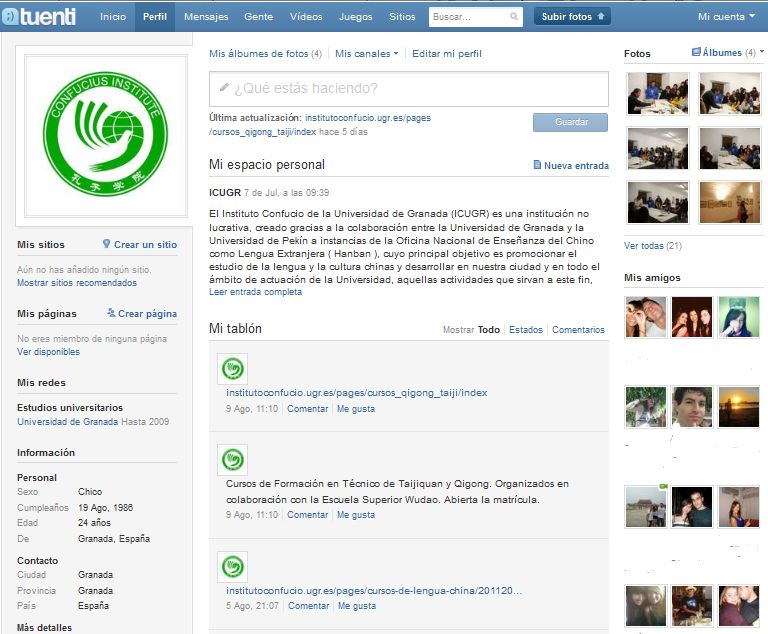Open the first photo thumbnail in Fotos
The image size is (768, 634).
[x=658, y=94]
